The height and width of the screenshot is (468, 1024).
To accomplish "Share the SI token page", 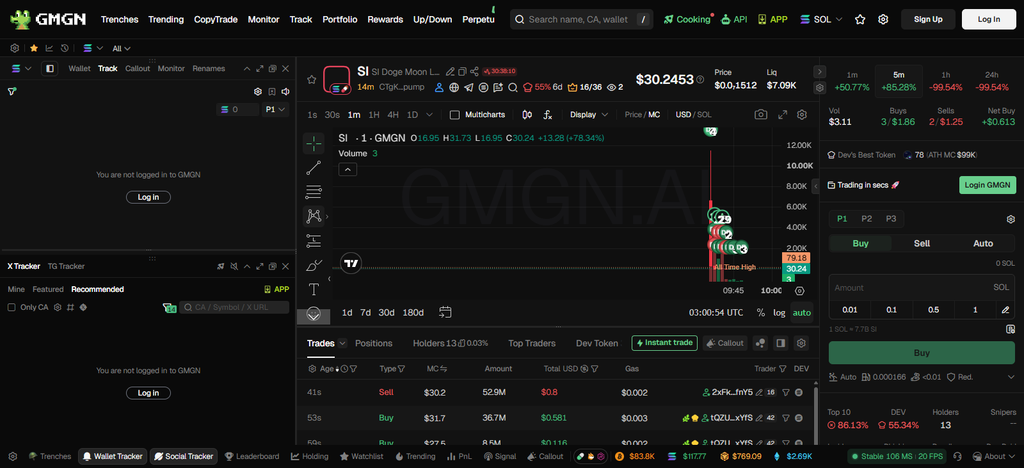I will pos(475,71).
